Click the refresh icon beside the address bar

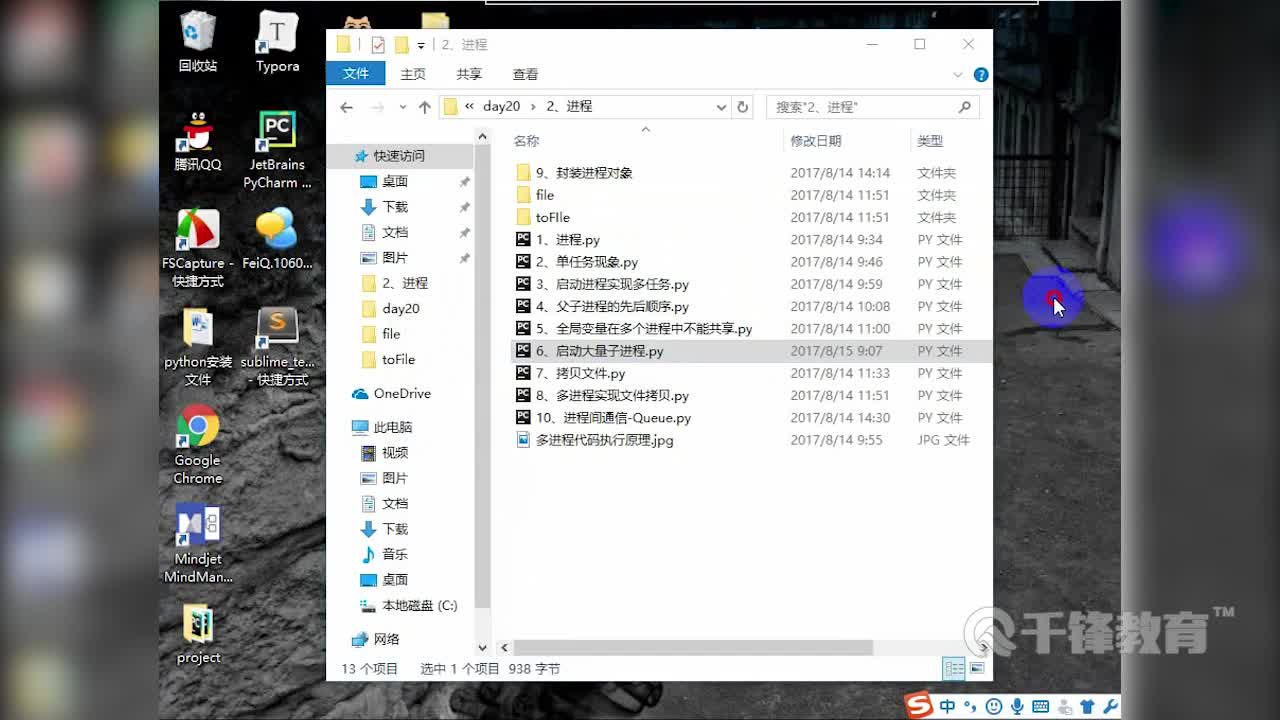tap(741, 106)
